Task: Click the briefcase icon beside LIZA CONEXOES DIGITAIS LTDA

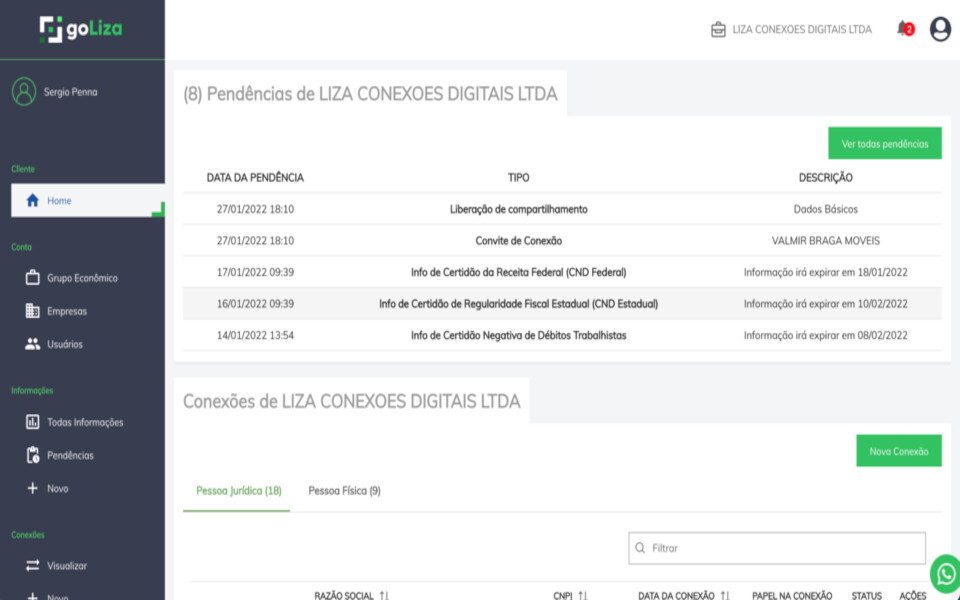Action: click(x=718, y=29)
